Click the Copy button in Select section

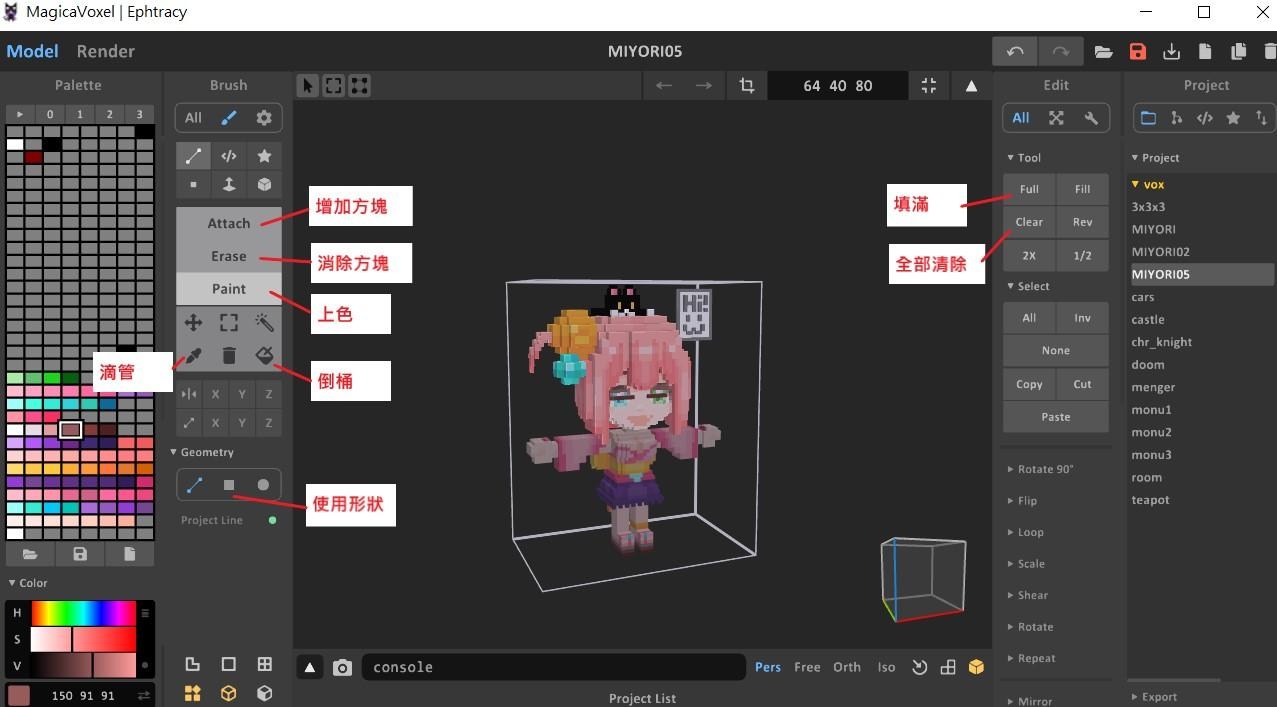point(1029,384)
